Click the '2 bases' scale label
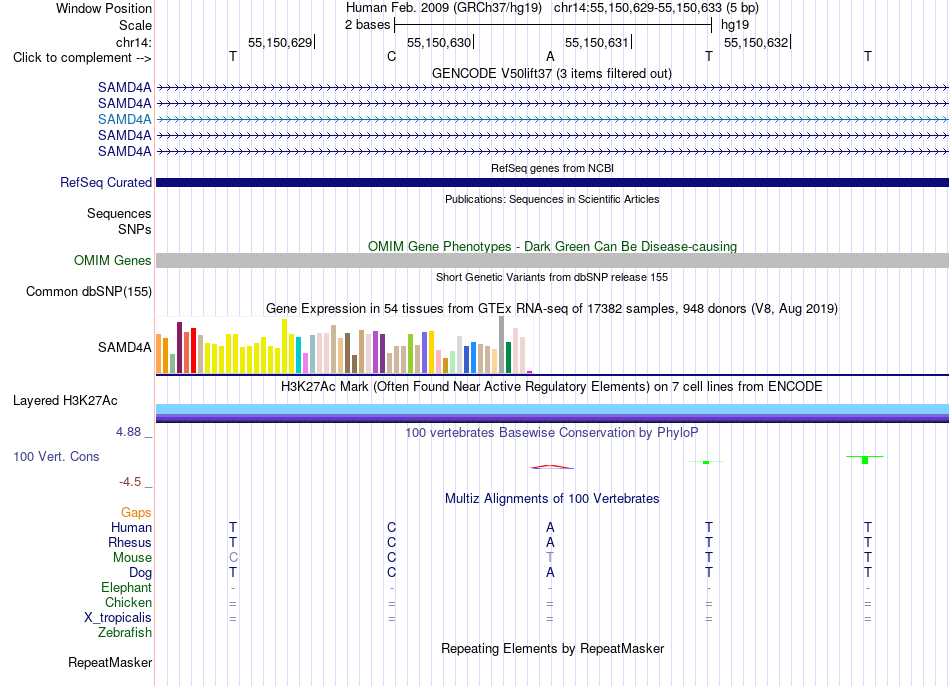This screenshot has width=950, height=686. (368, 25)
